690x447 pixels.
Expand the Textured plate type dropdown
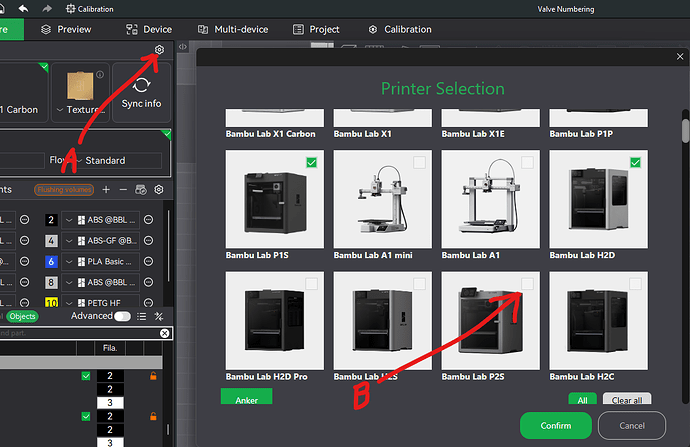pos(60,110)
